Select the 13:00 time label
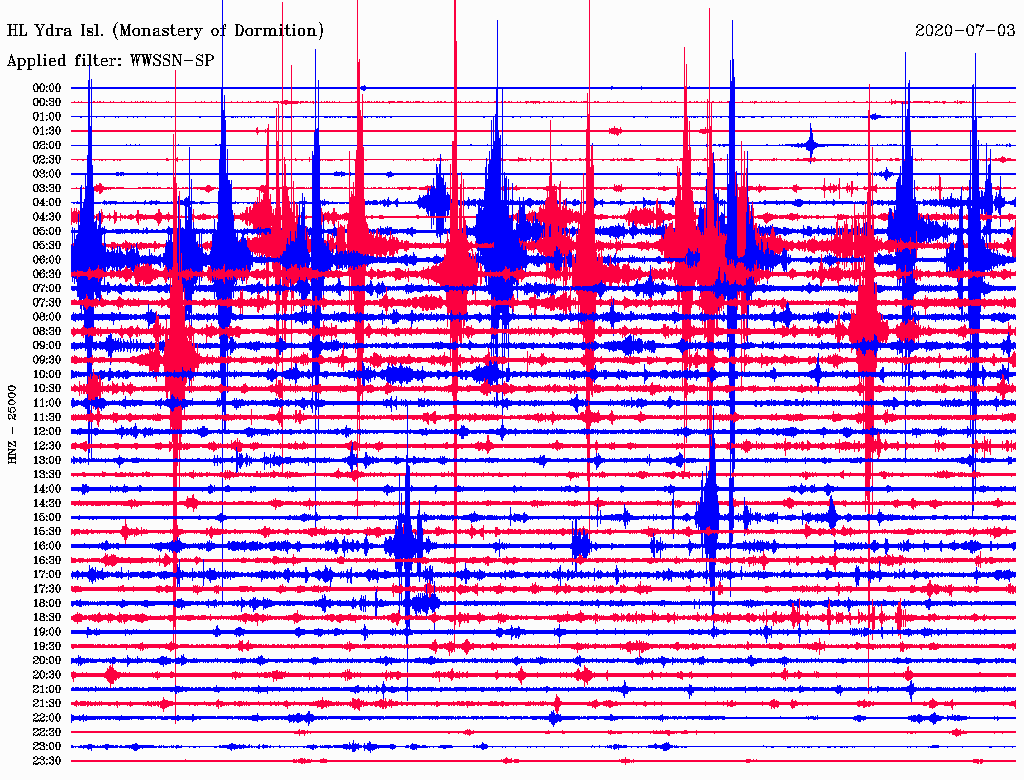The width and height of the screenshot is (1024, 780). [47, 460]
